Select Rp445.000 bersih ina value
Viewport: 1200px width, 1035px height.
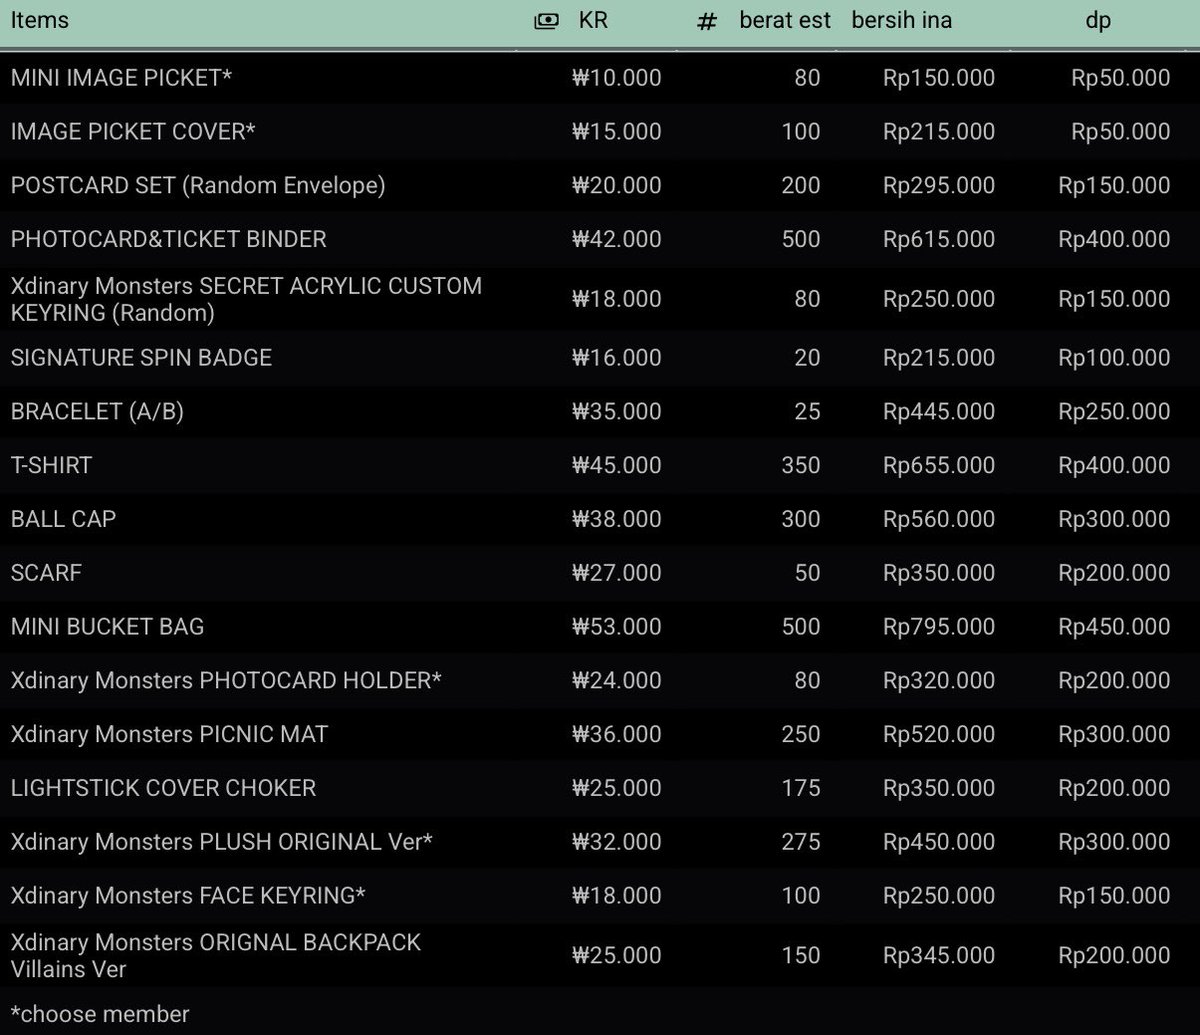pyautogui.click(x=939, y=412)
